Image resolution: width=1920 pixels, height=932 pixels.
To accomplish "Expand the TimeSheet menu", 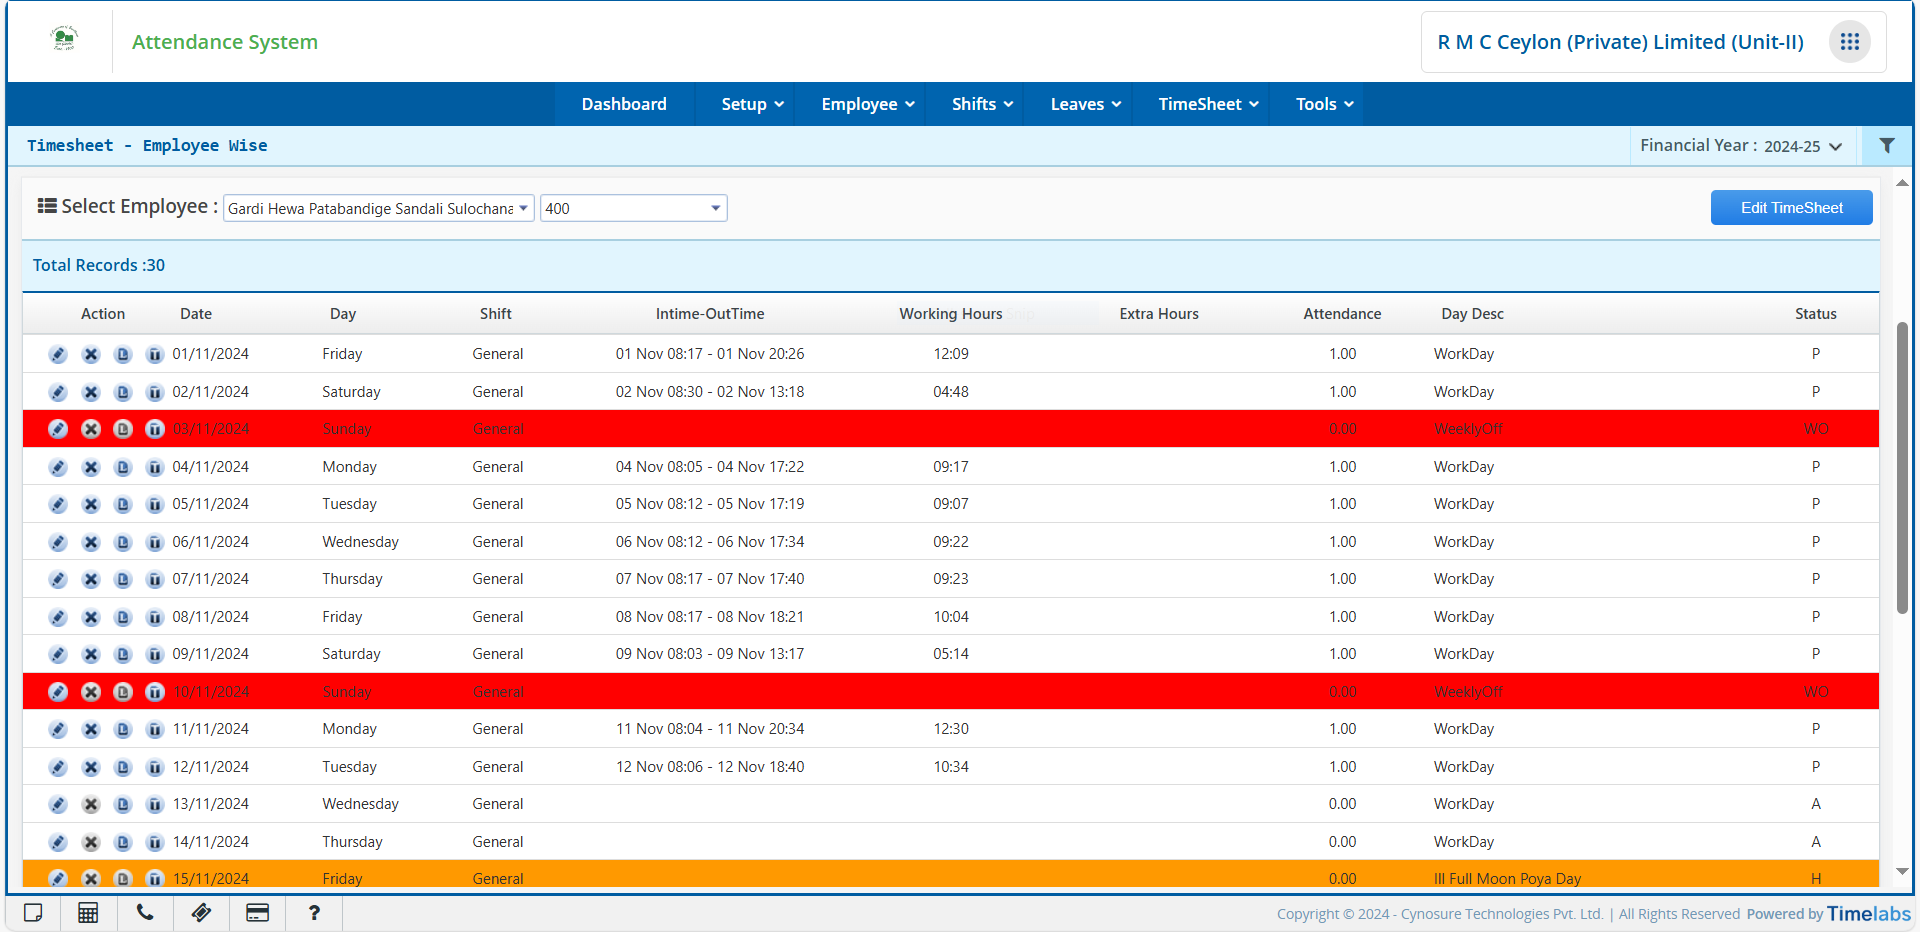I will click(1207, 104).
